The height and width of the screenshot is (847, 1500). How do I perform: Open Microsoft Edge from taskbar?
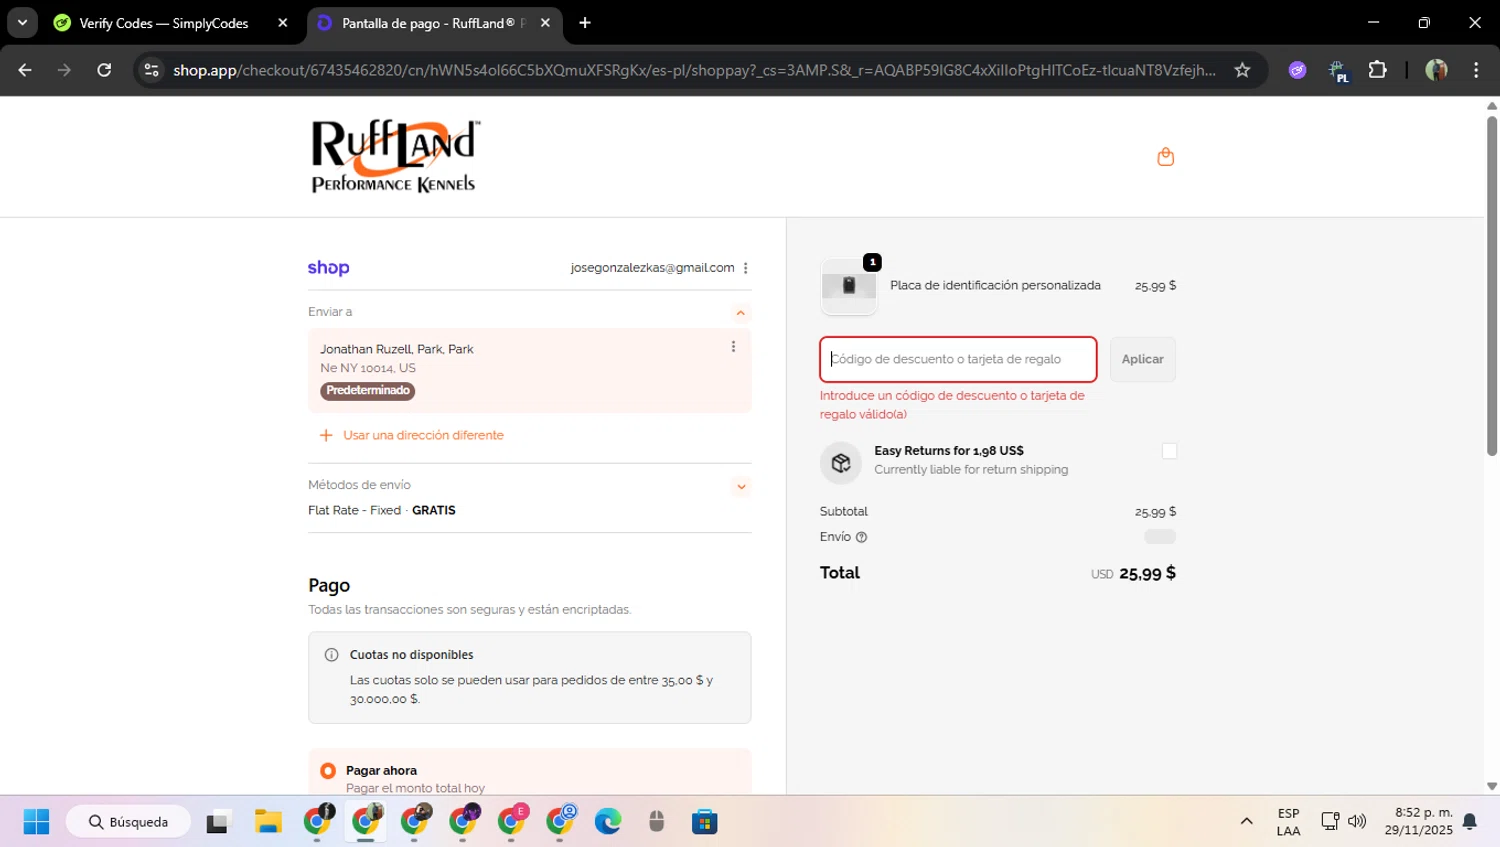pyautogui.click(x=608, y=822)
